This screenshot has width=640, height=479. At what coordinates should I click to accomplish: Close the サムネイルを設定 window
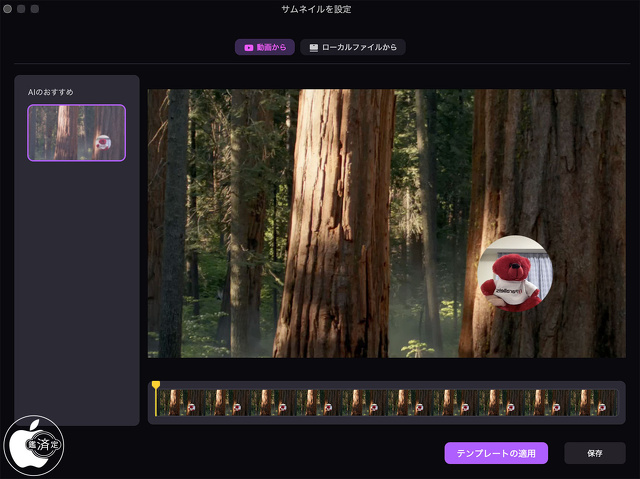click(7, 9)
